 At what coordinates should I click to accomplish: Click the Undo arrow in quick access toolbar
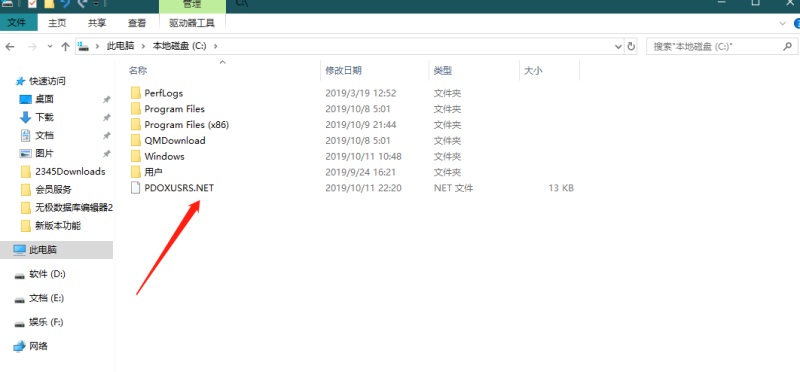pyautogui.click(x=65, y=3)
